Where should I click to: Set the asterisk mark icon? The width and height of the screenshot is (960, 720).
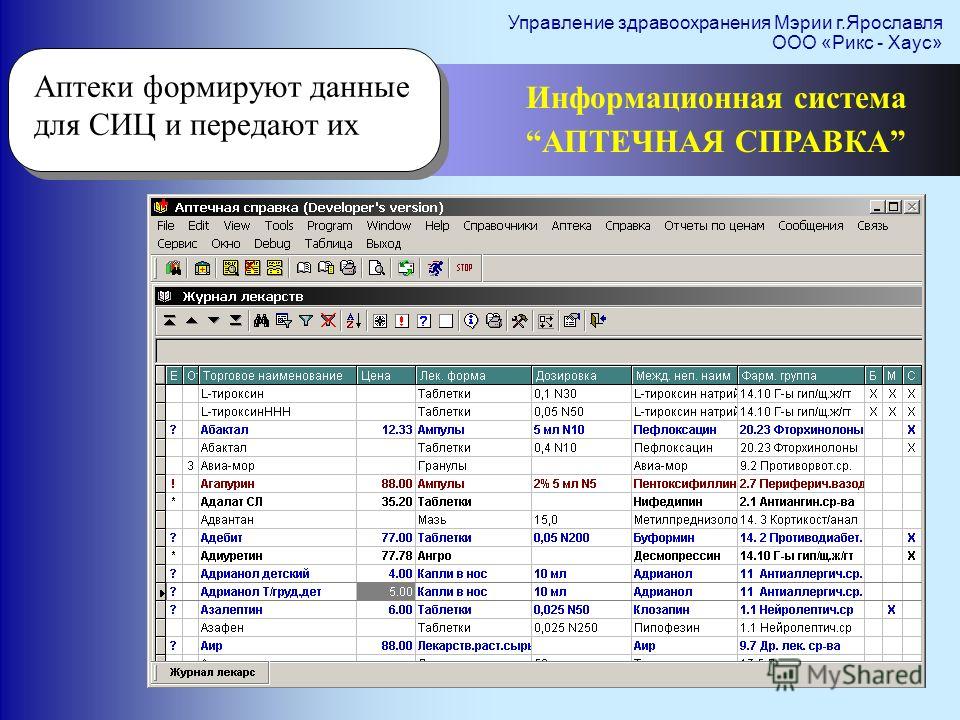click(380, 321)
